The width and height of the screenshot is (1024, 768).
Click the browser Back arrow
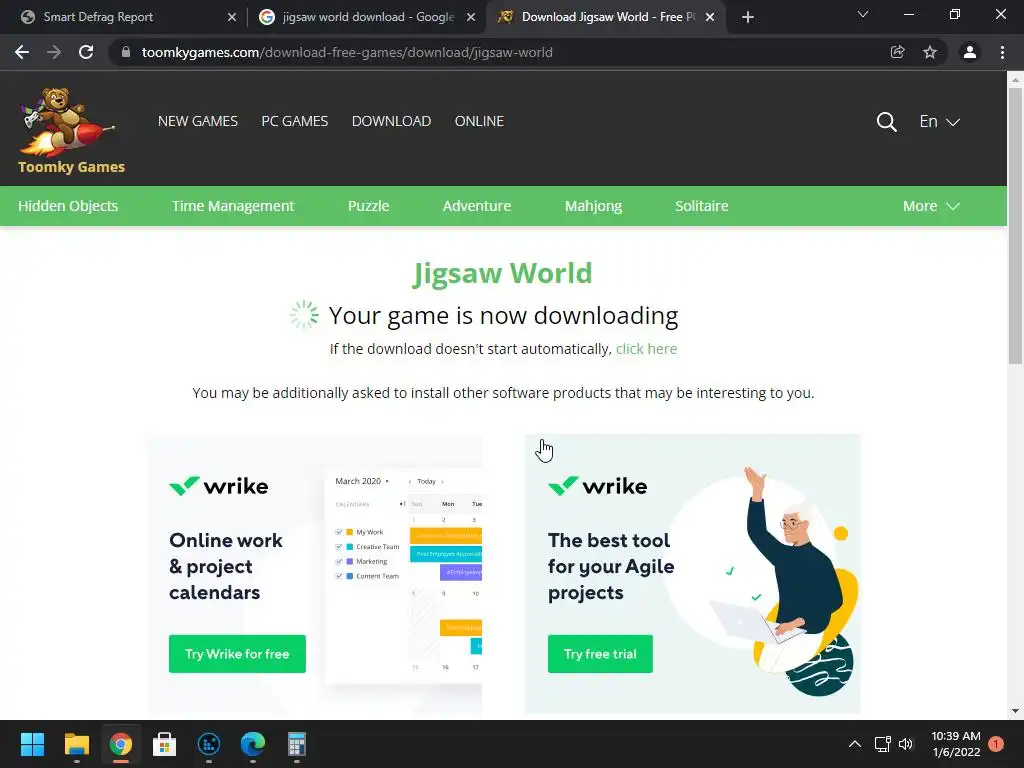click(x=22, y=52)
